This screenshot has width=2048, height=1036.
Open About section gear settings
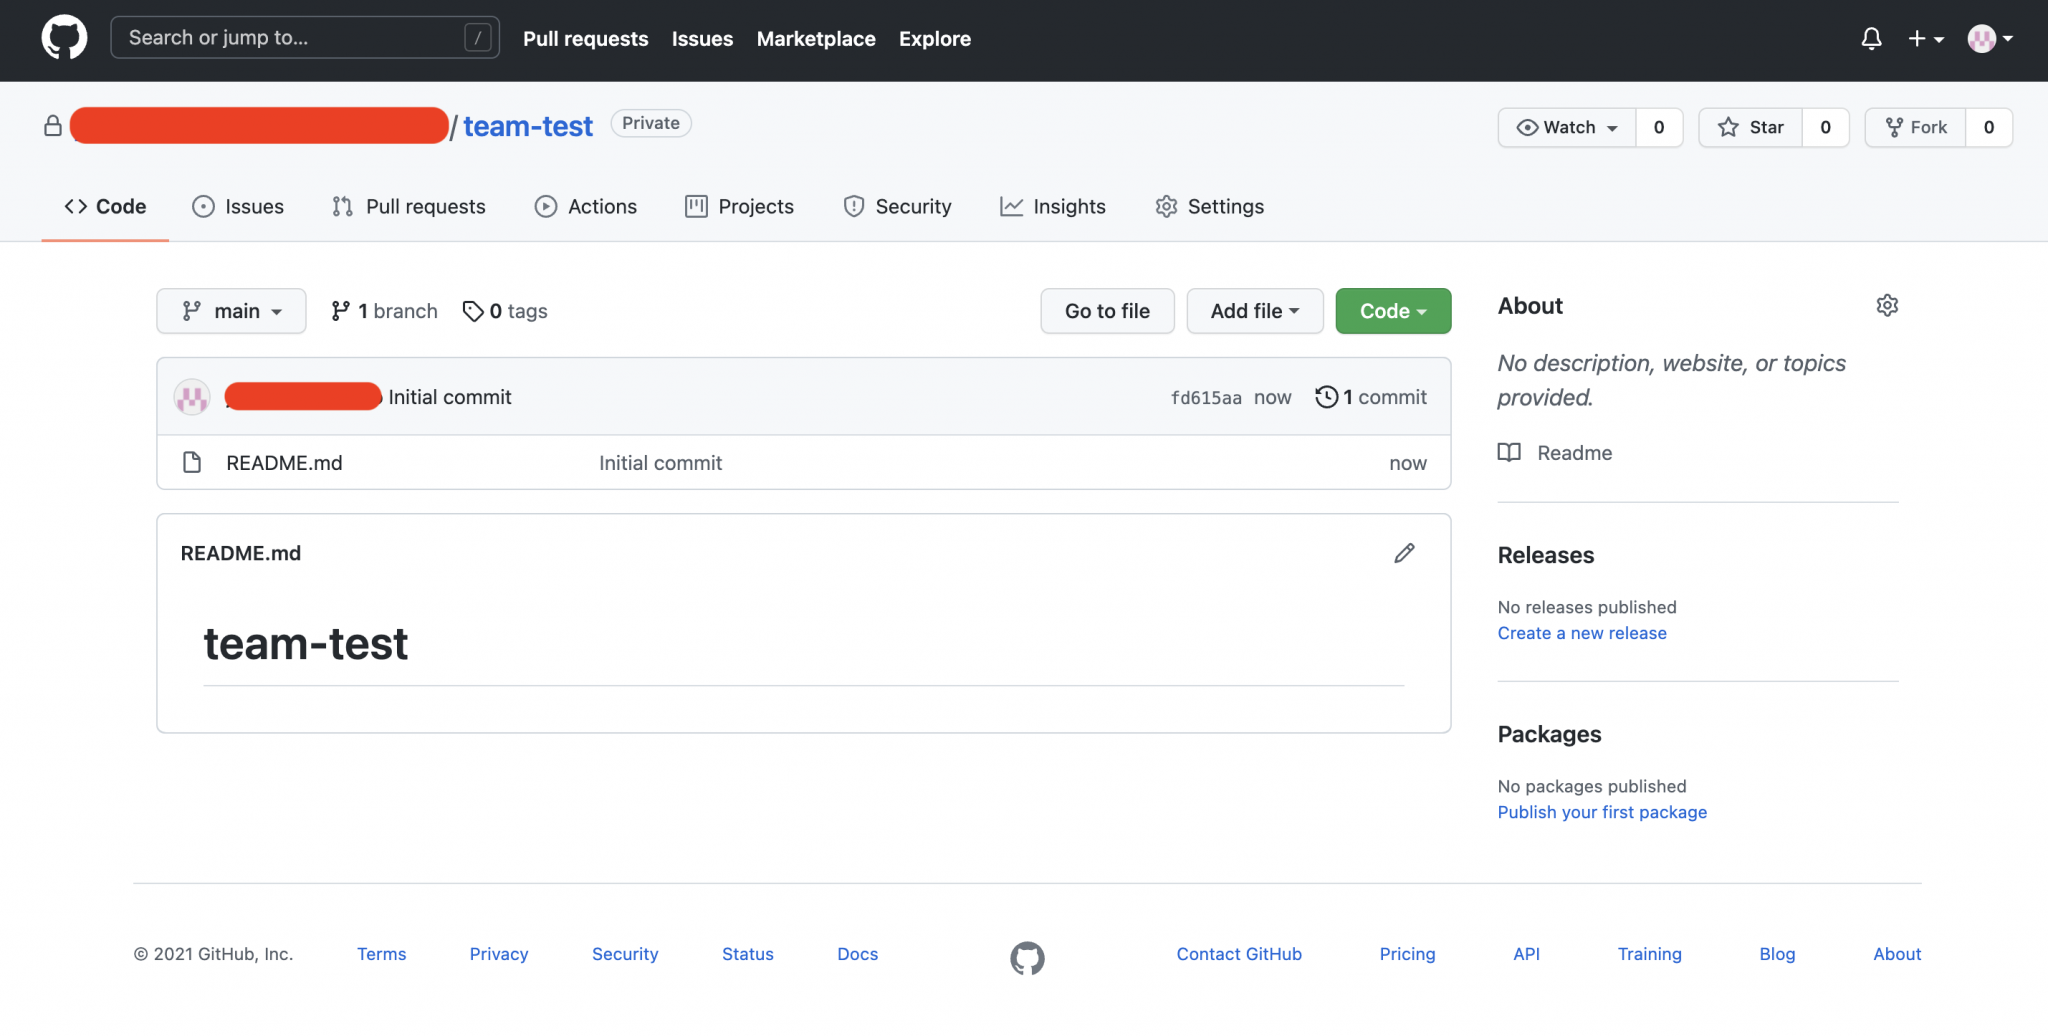click(1887, 306)
